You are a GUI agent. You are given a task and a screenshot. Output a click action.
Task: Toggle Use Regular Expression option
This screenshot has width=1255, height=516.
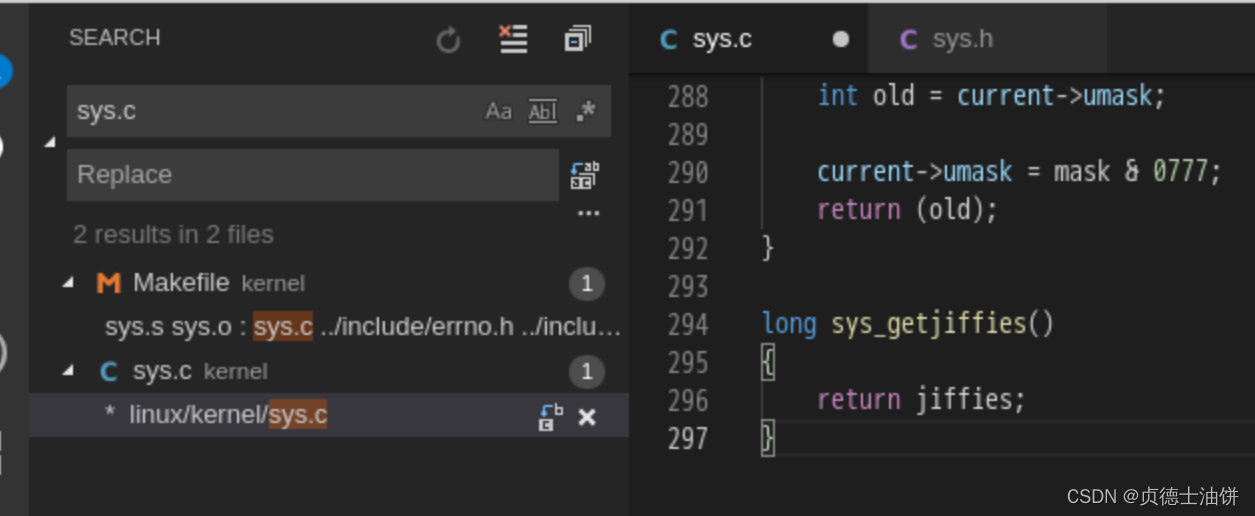point(586,111)
